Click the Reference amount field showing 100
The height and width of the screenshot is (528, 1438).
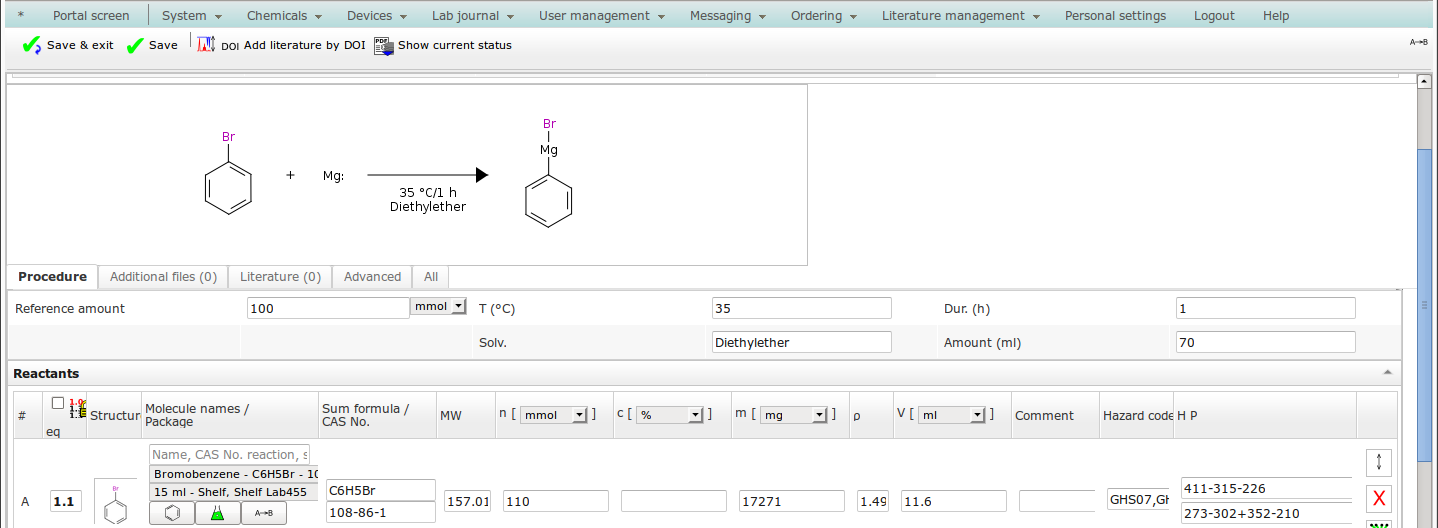point(328,308)
